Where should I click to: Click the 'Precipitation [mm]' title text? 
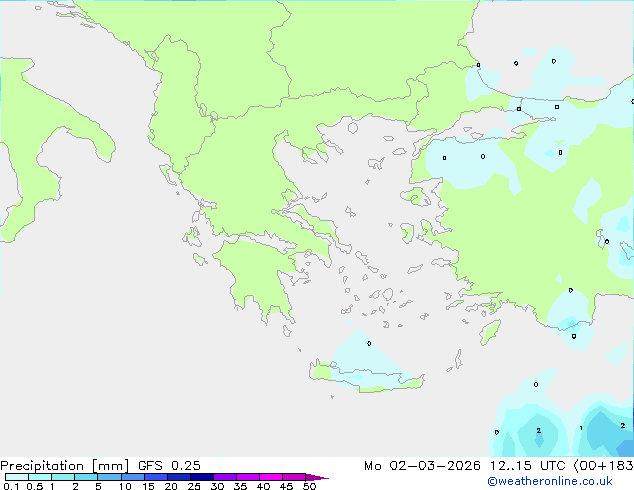tap(64, 466)
